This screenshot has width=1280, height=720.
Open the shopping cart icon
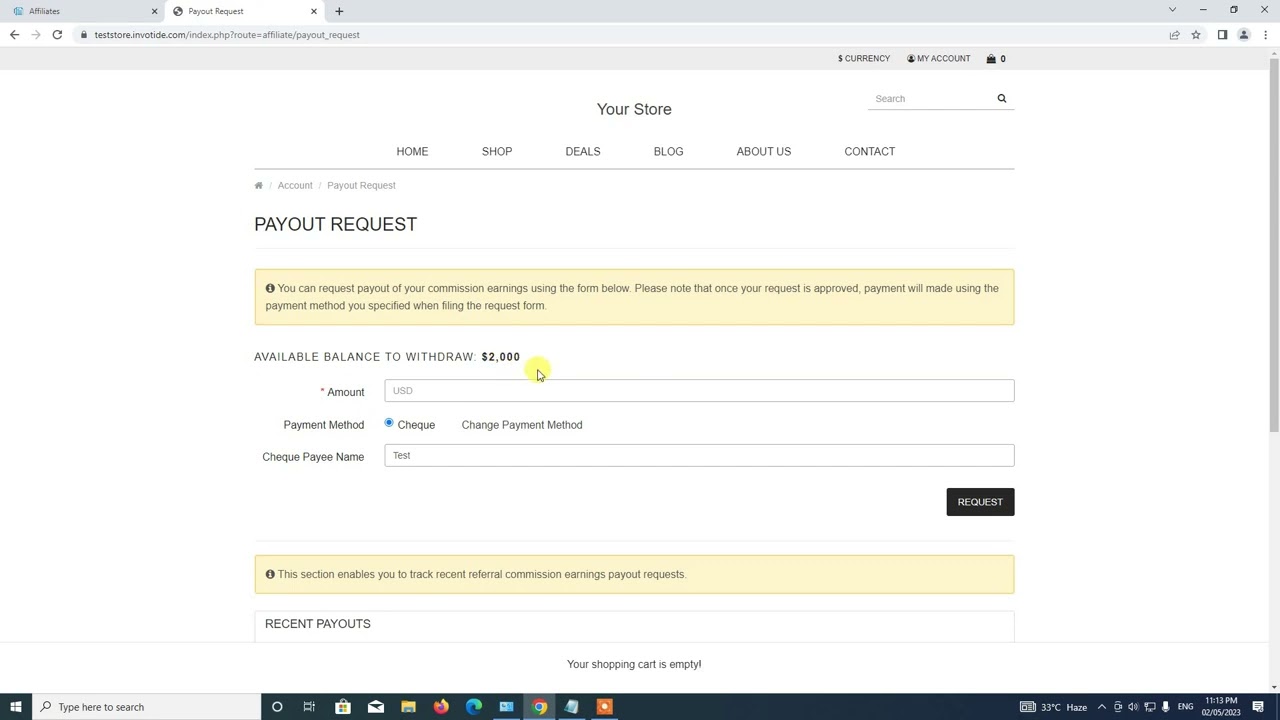point(991,58)
